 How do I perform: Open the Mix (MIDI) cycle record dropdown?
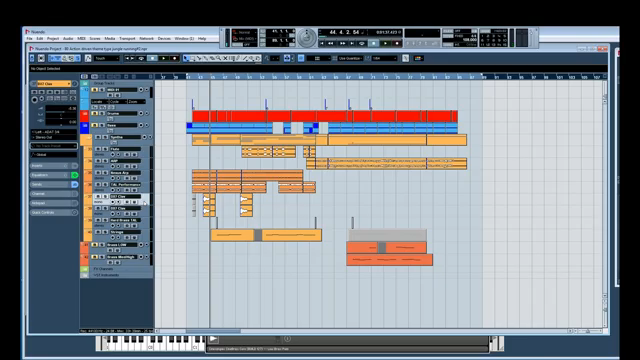pyautogui.click(x=245, y=38)
